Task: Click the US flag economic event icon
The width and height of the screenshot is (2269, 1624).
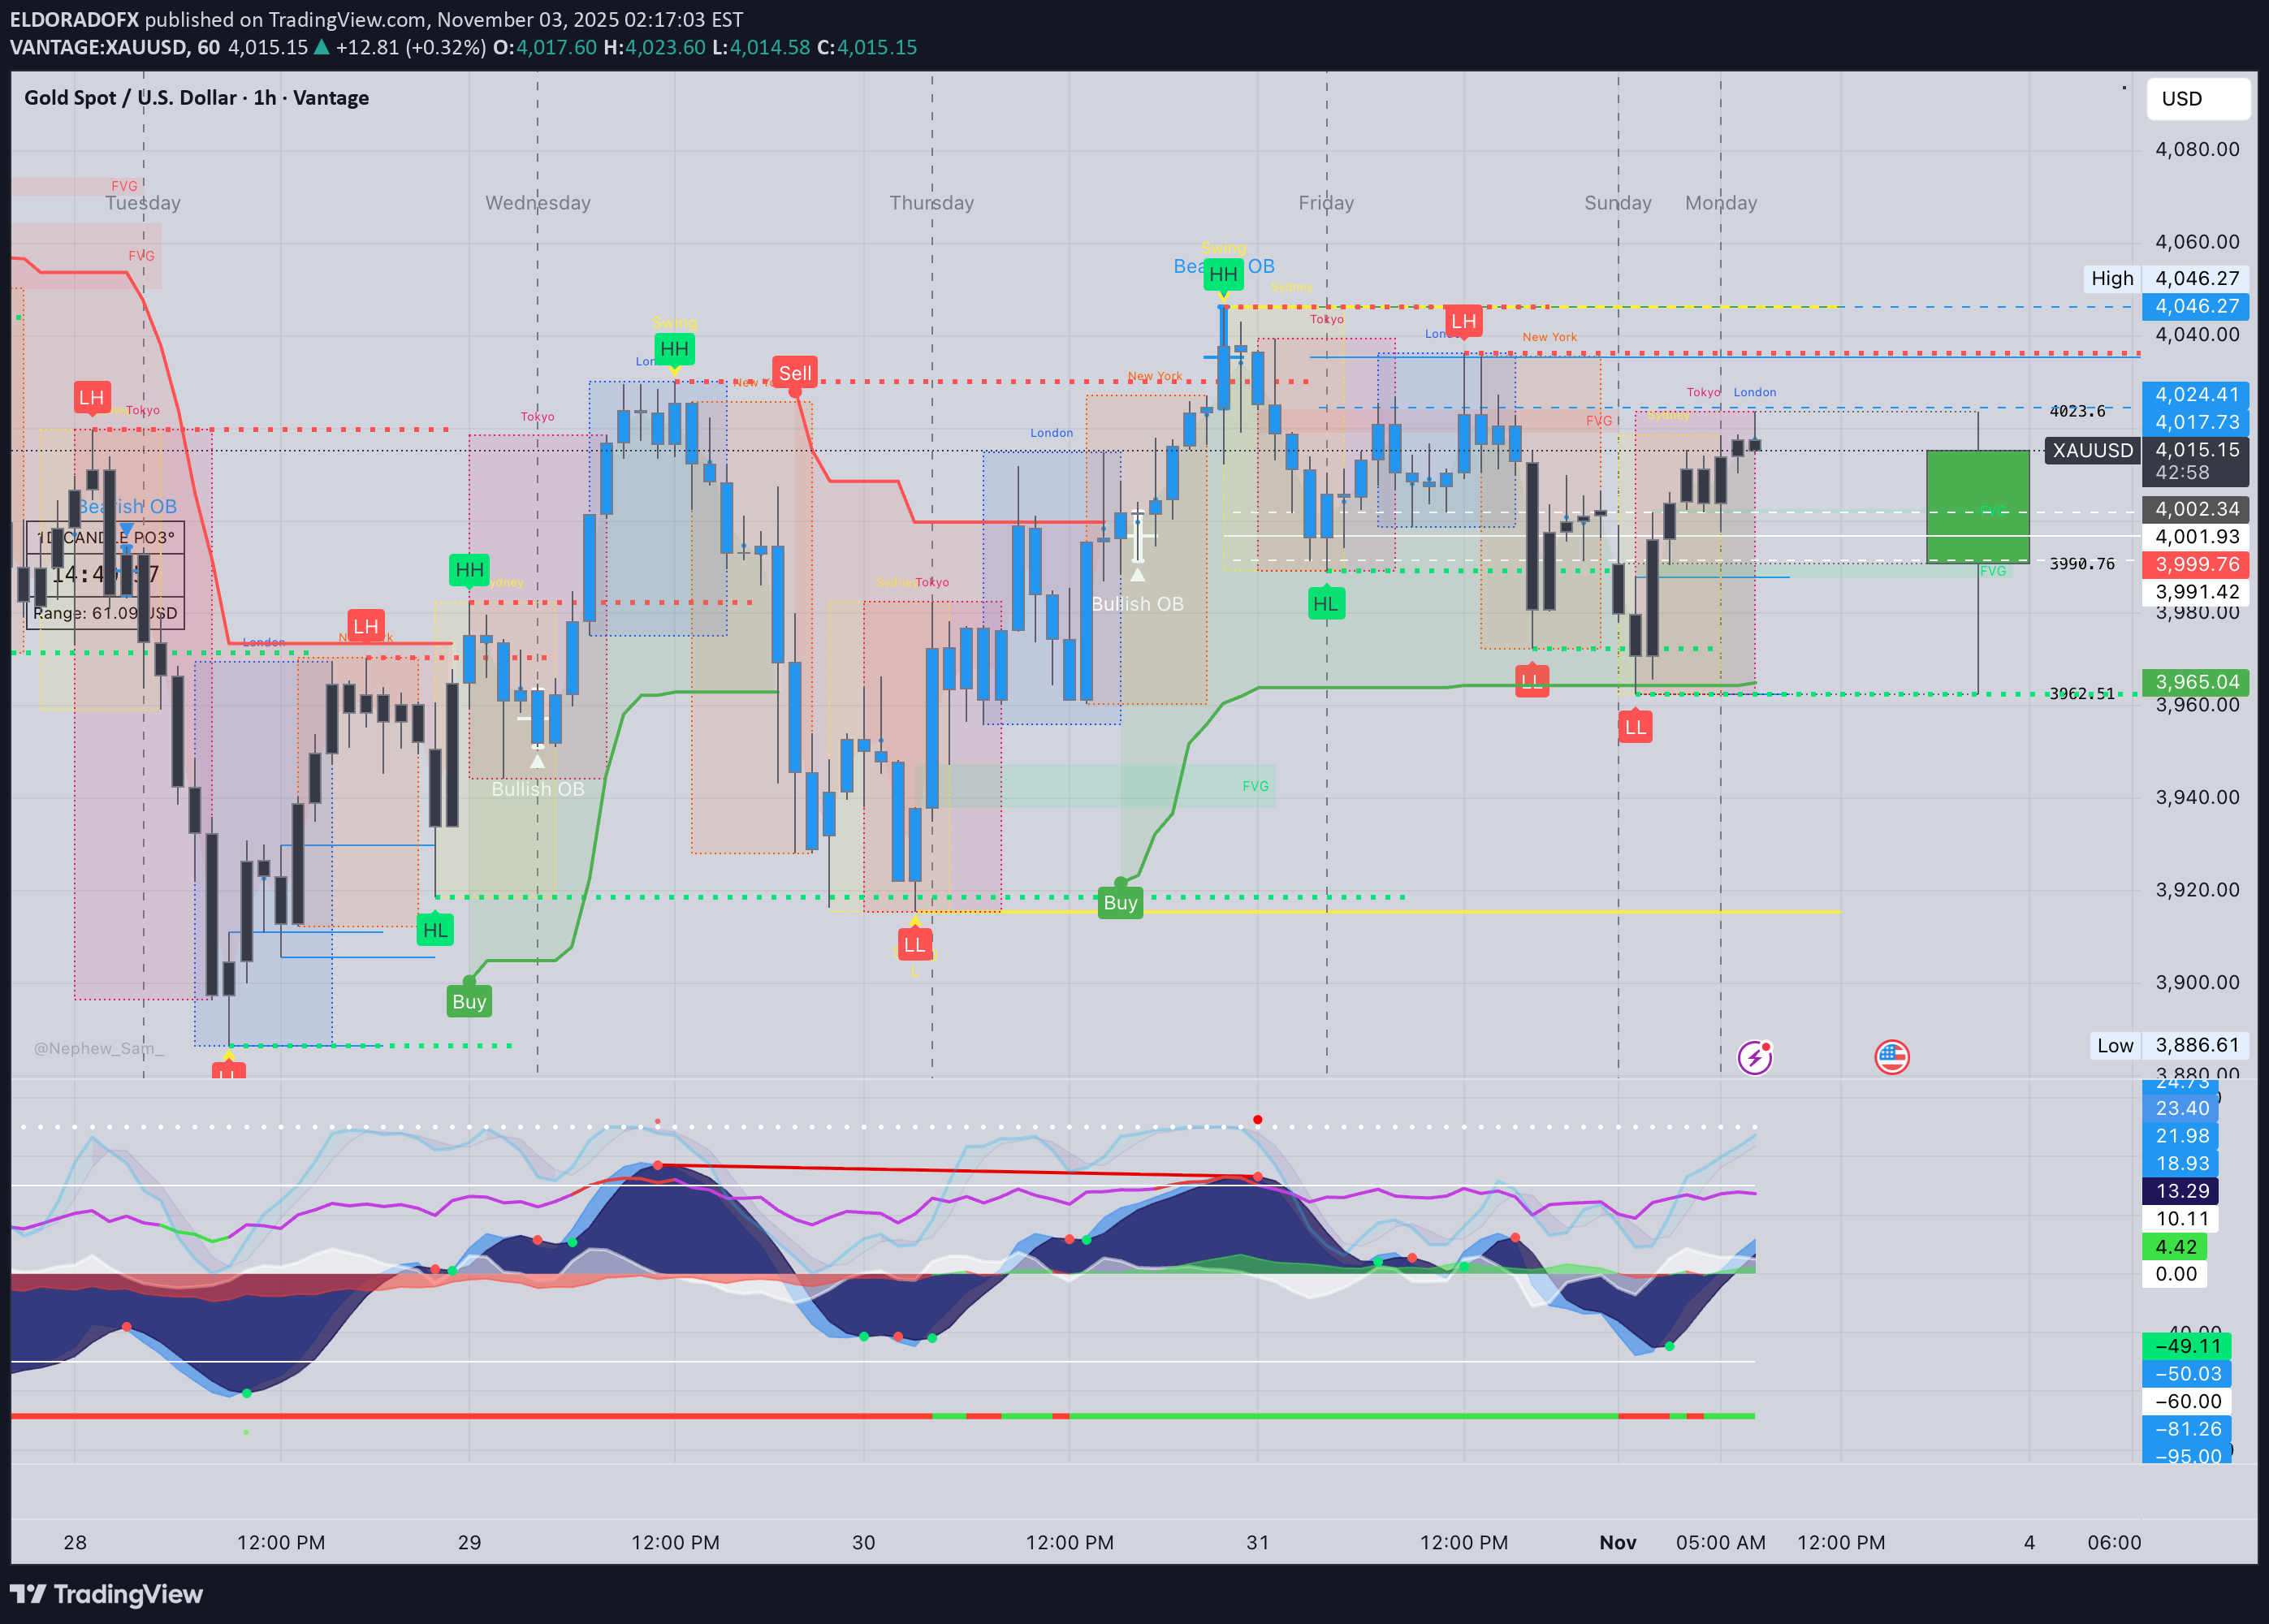Action: [1891, 1056]
